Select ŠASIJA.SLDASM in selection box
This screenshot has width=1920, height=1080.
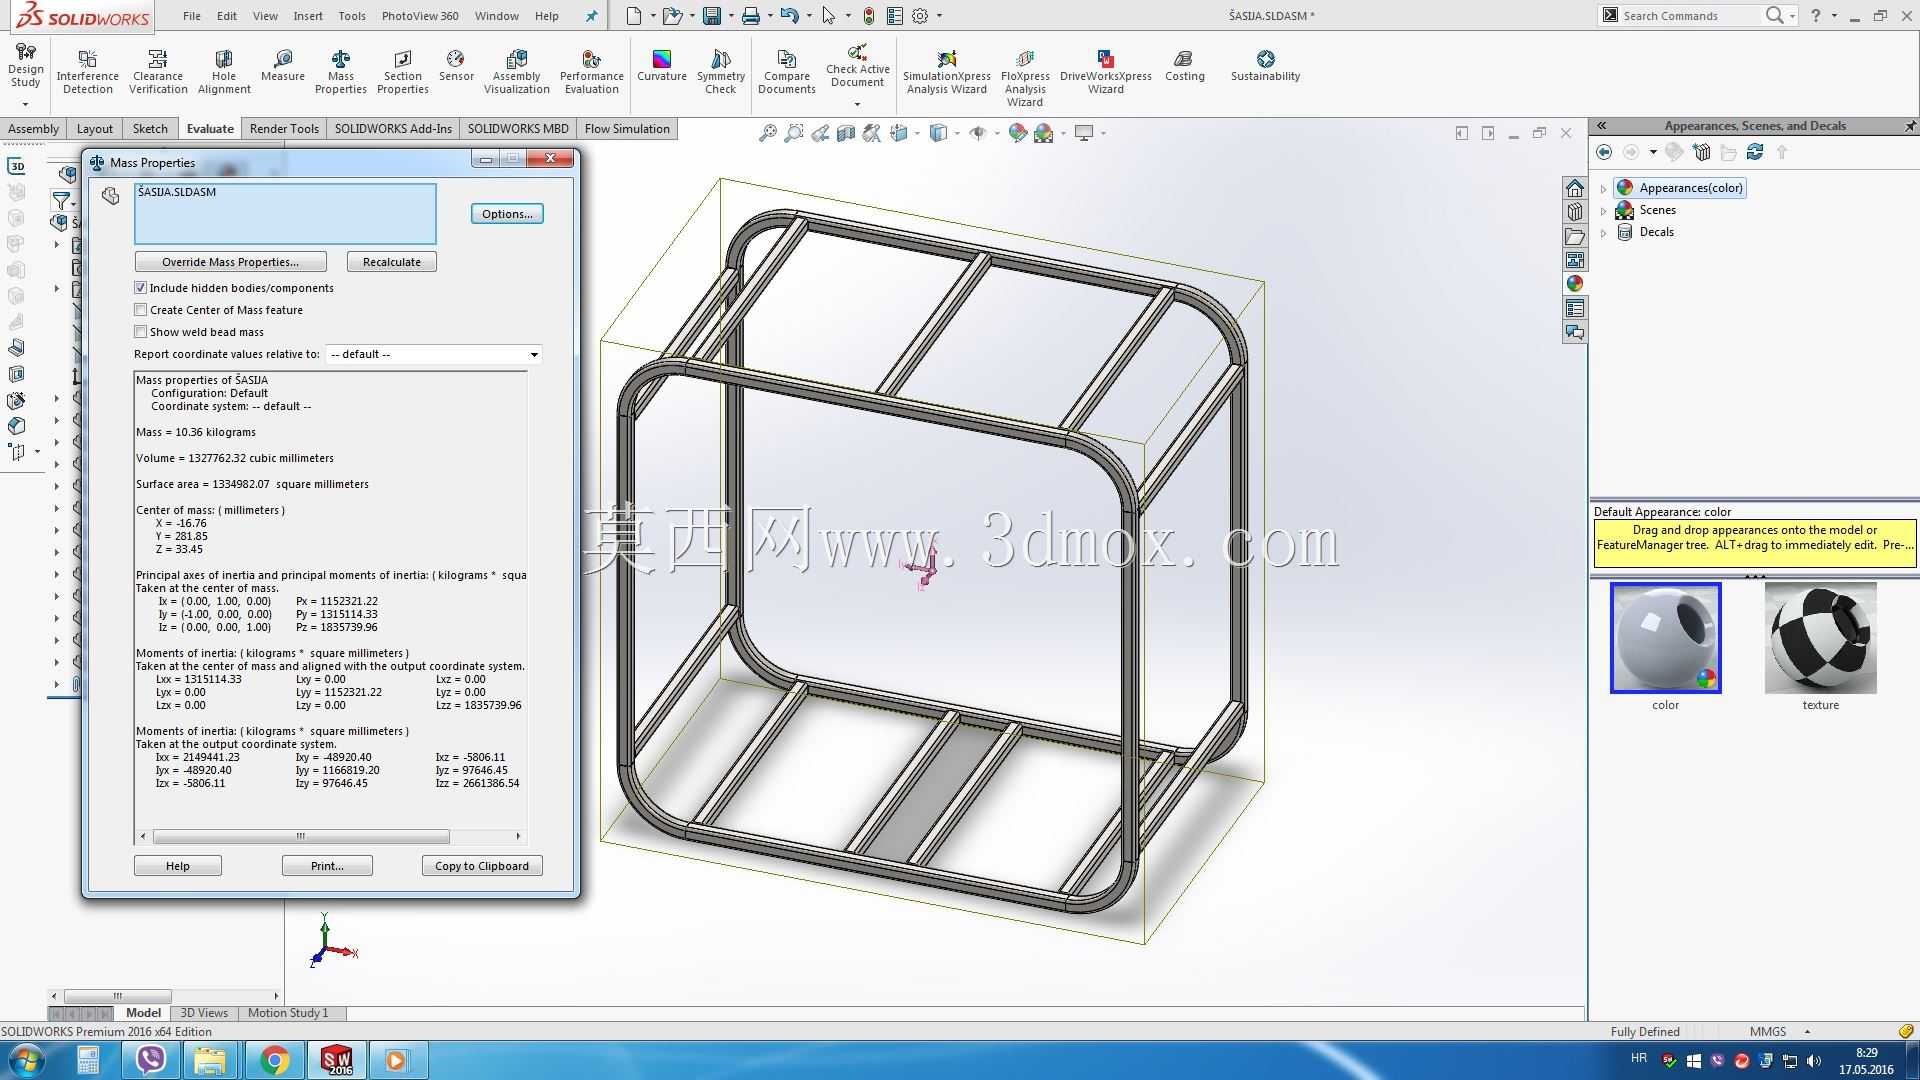click(177, 192)
